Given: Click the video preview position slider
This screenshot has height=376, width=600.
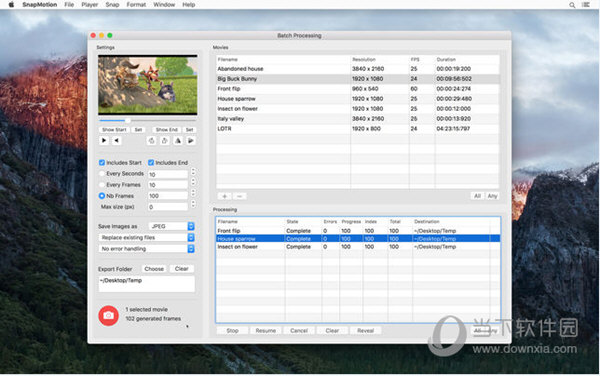Looking at the screenshot, I should click(x=147, y=120).
